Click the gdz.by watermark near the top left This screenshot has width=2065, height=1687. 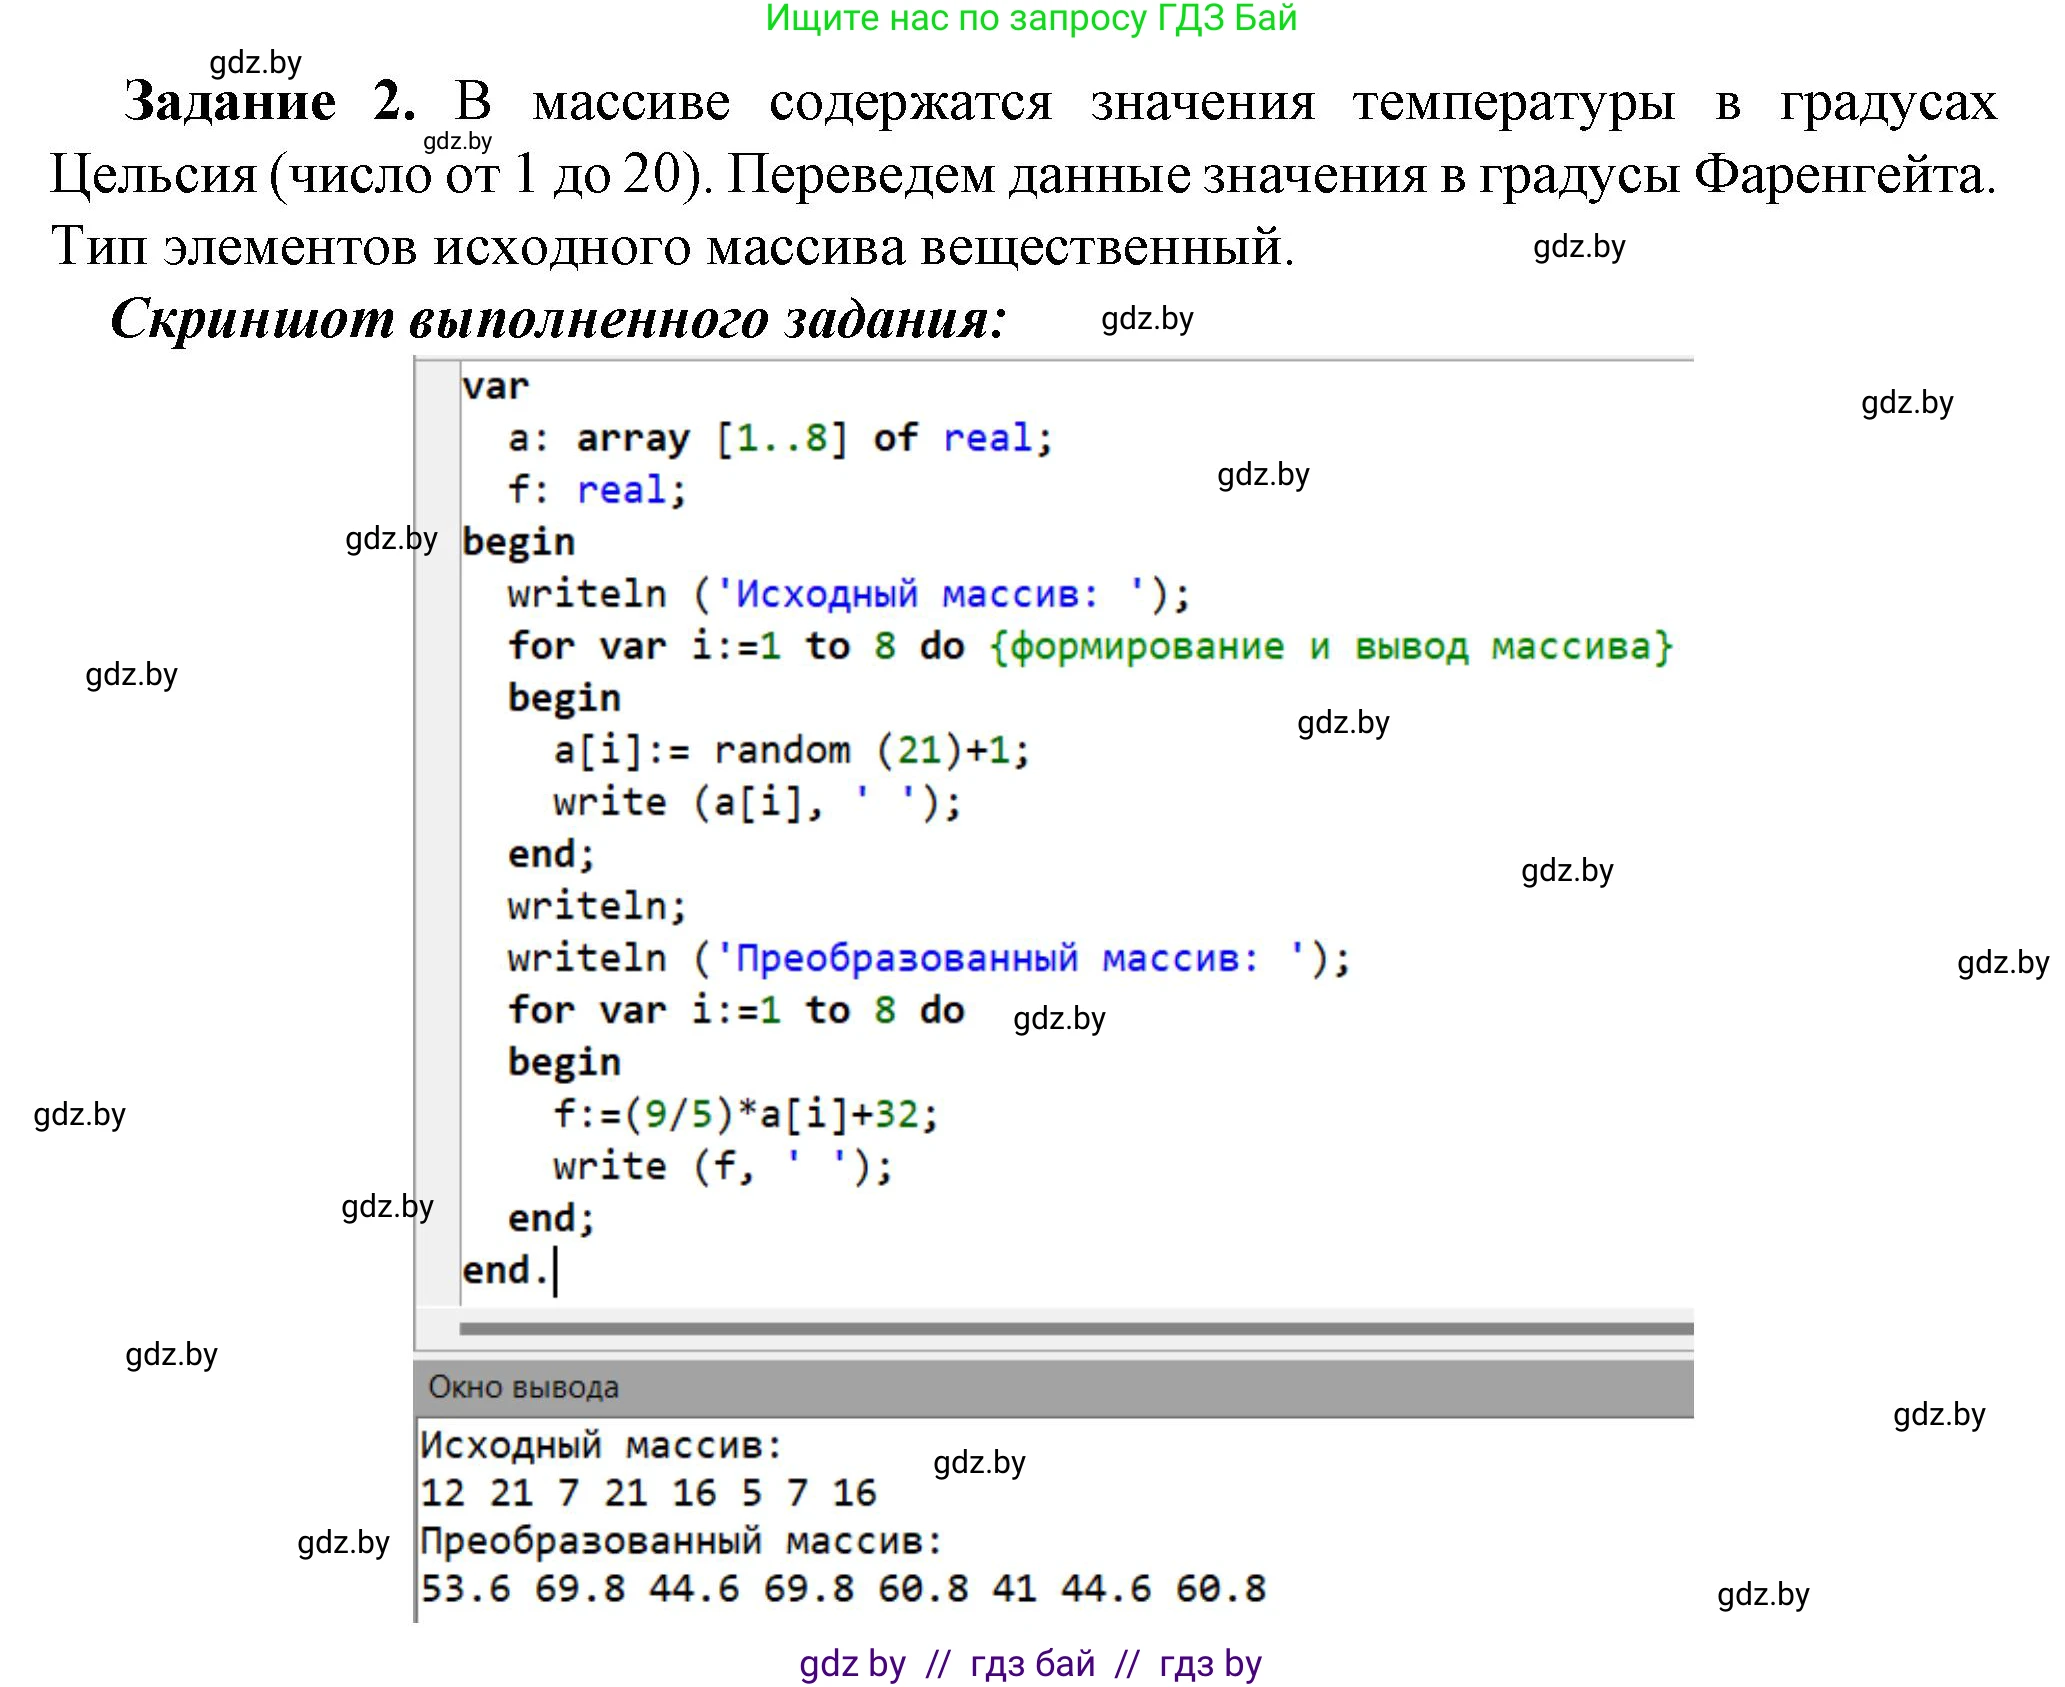click(255, 62)
